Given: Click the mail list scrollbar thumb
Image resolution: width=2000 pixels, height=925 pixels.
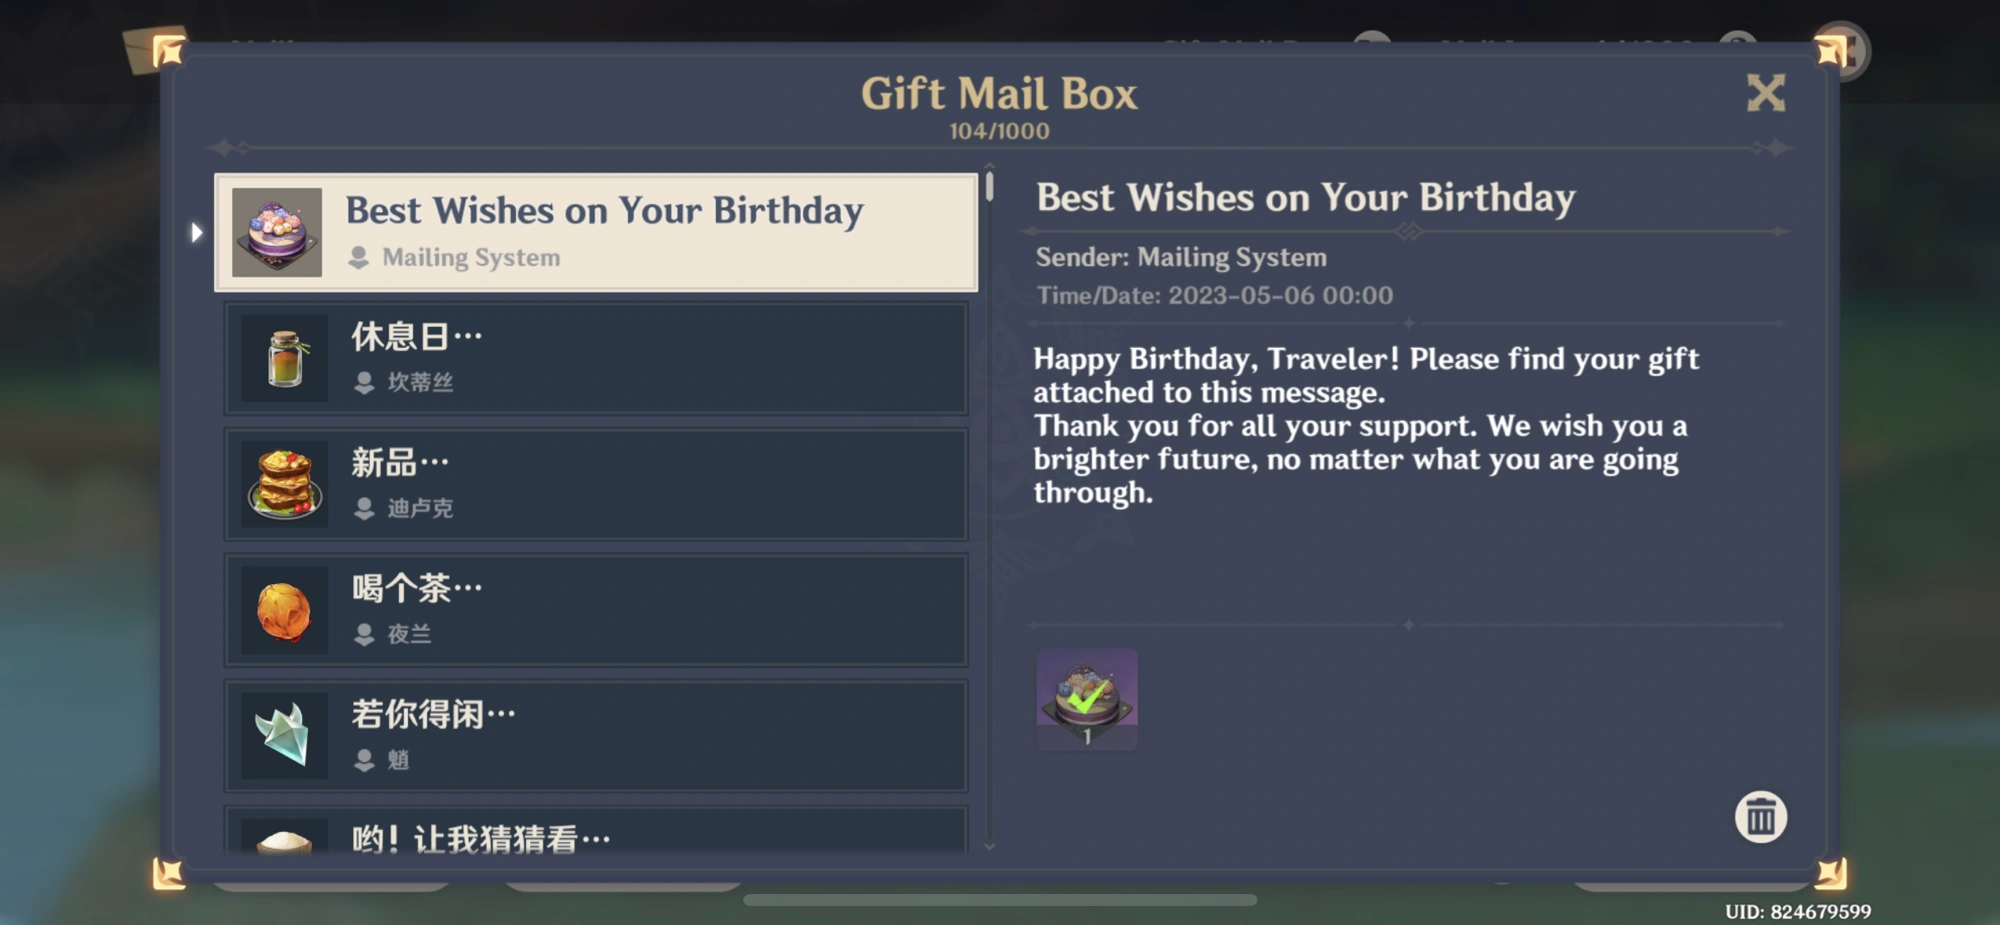Looking at the screenshot, I should coord(989,187).
